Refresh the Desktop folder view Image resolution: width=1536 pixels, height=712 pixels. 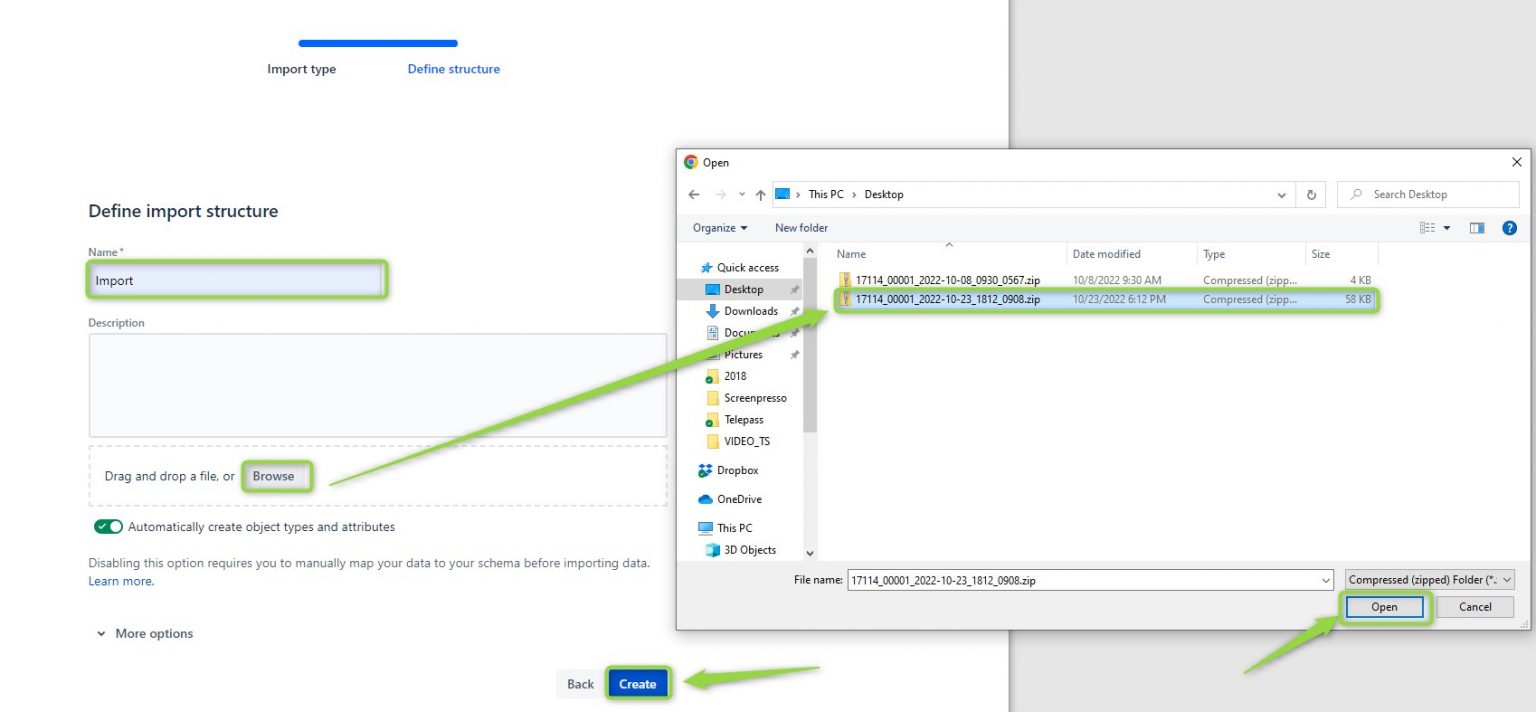coord(1311,193)
